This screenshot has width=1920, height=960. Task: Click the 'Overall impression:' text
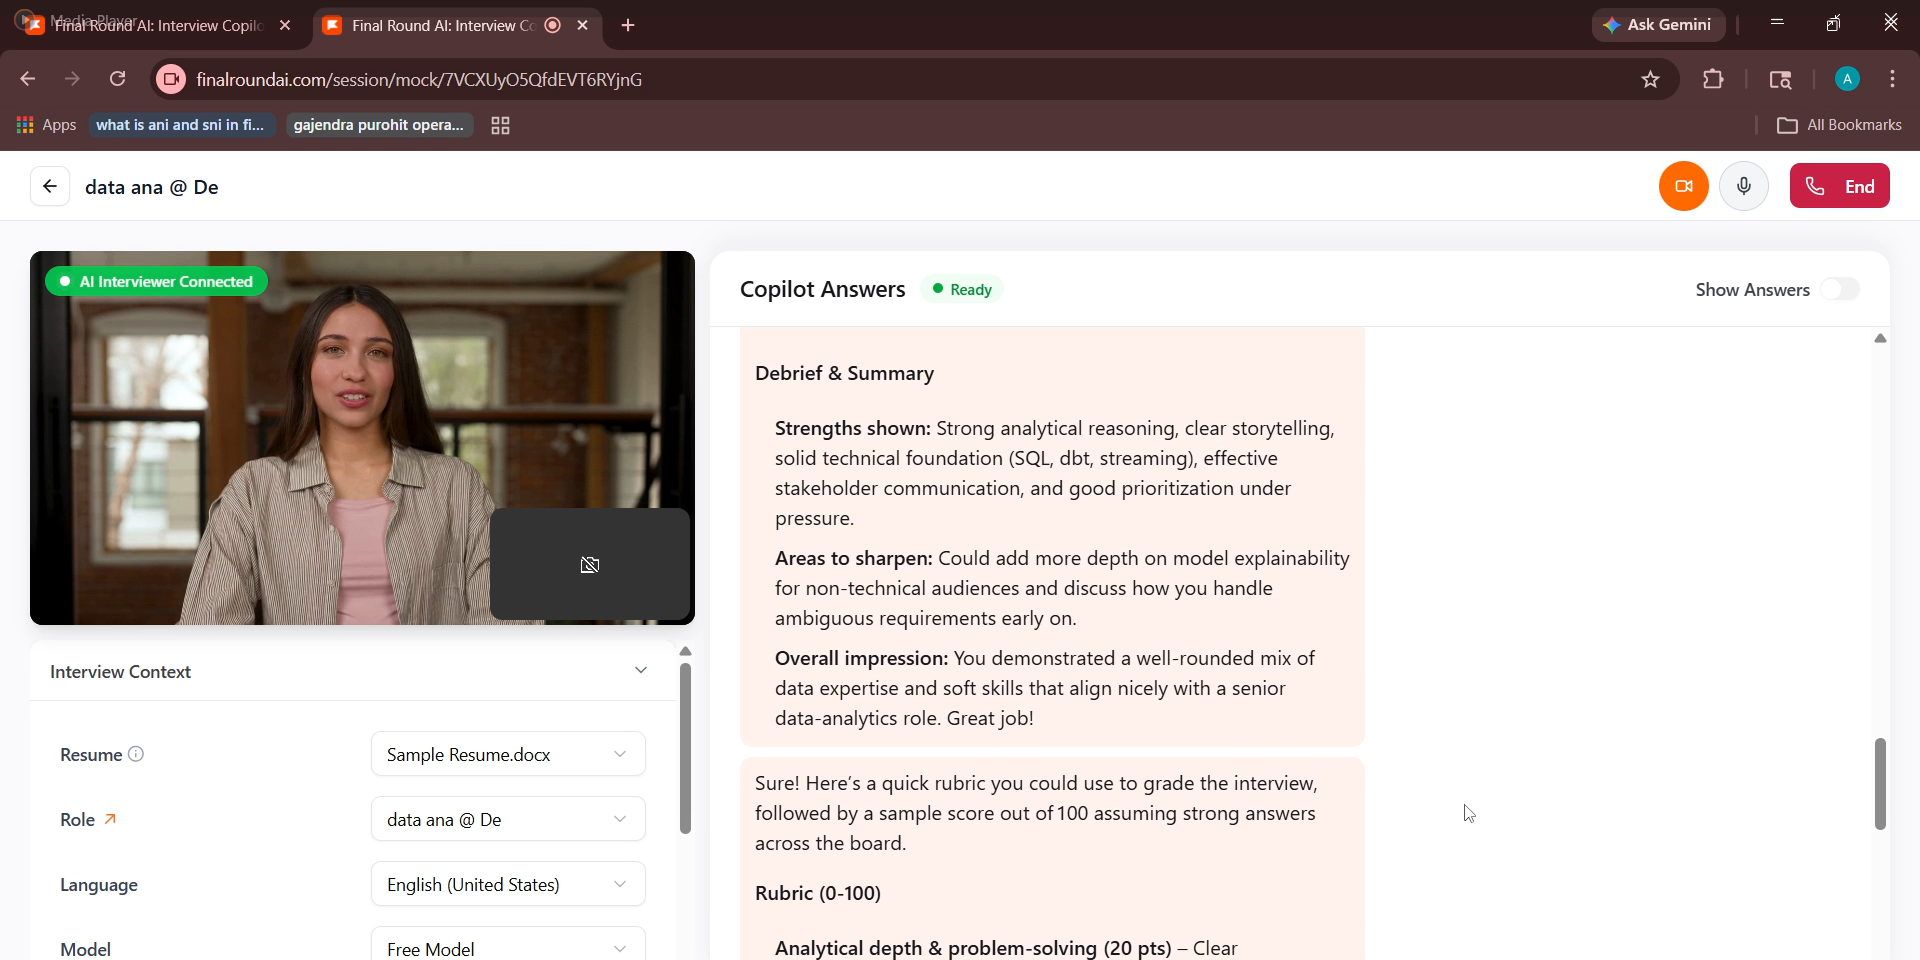pos(861,658)
